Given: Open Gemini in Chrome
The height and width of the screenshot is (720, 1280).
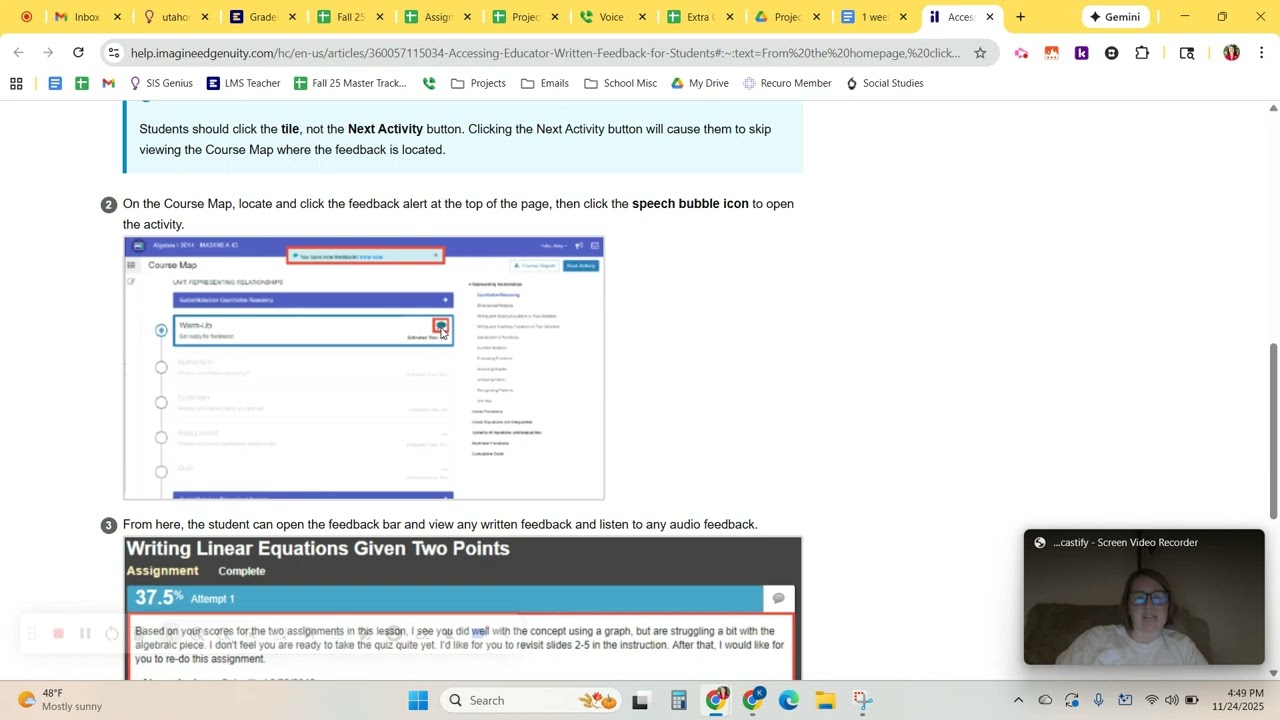Looking at the screenshot, I should coord(1114,17).
